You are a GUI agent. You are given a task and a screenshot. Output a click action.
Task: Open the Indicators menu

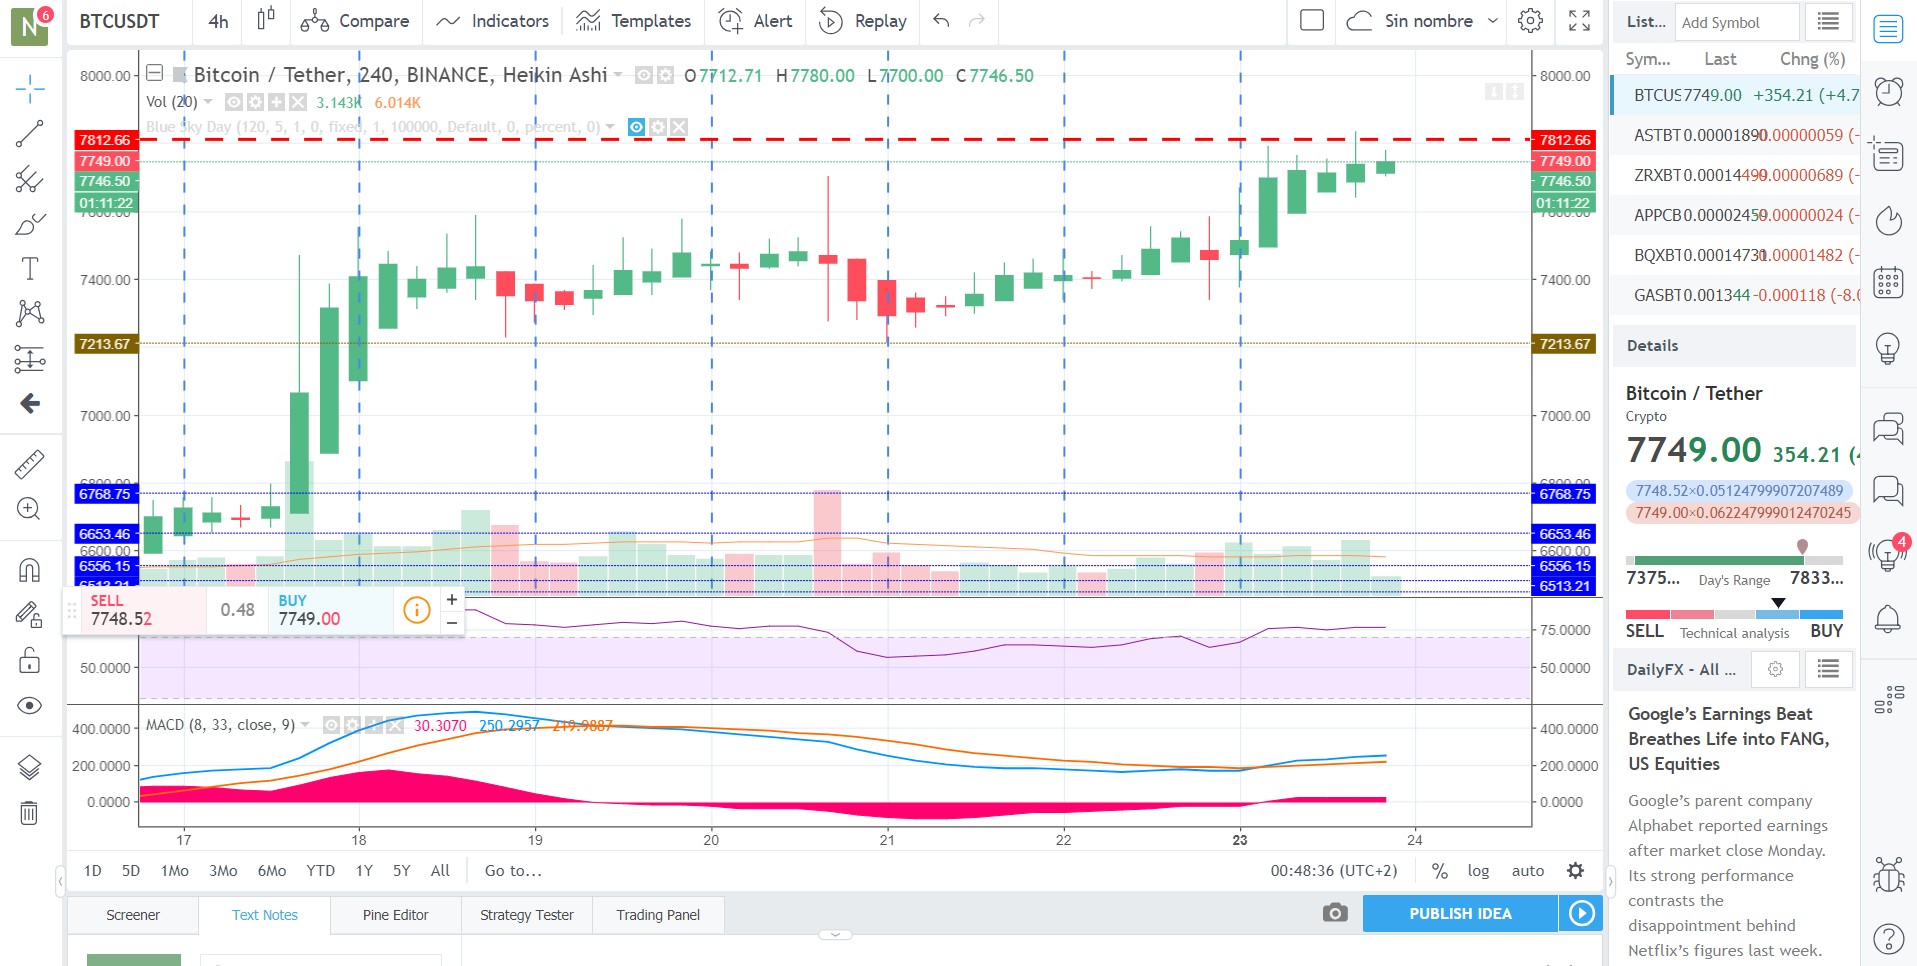(492, 21)
